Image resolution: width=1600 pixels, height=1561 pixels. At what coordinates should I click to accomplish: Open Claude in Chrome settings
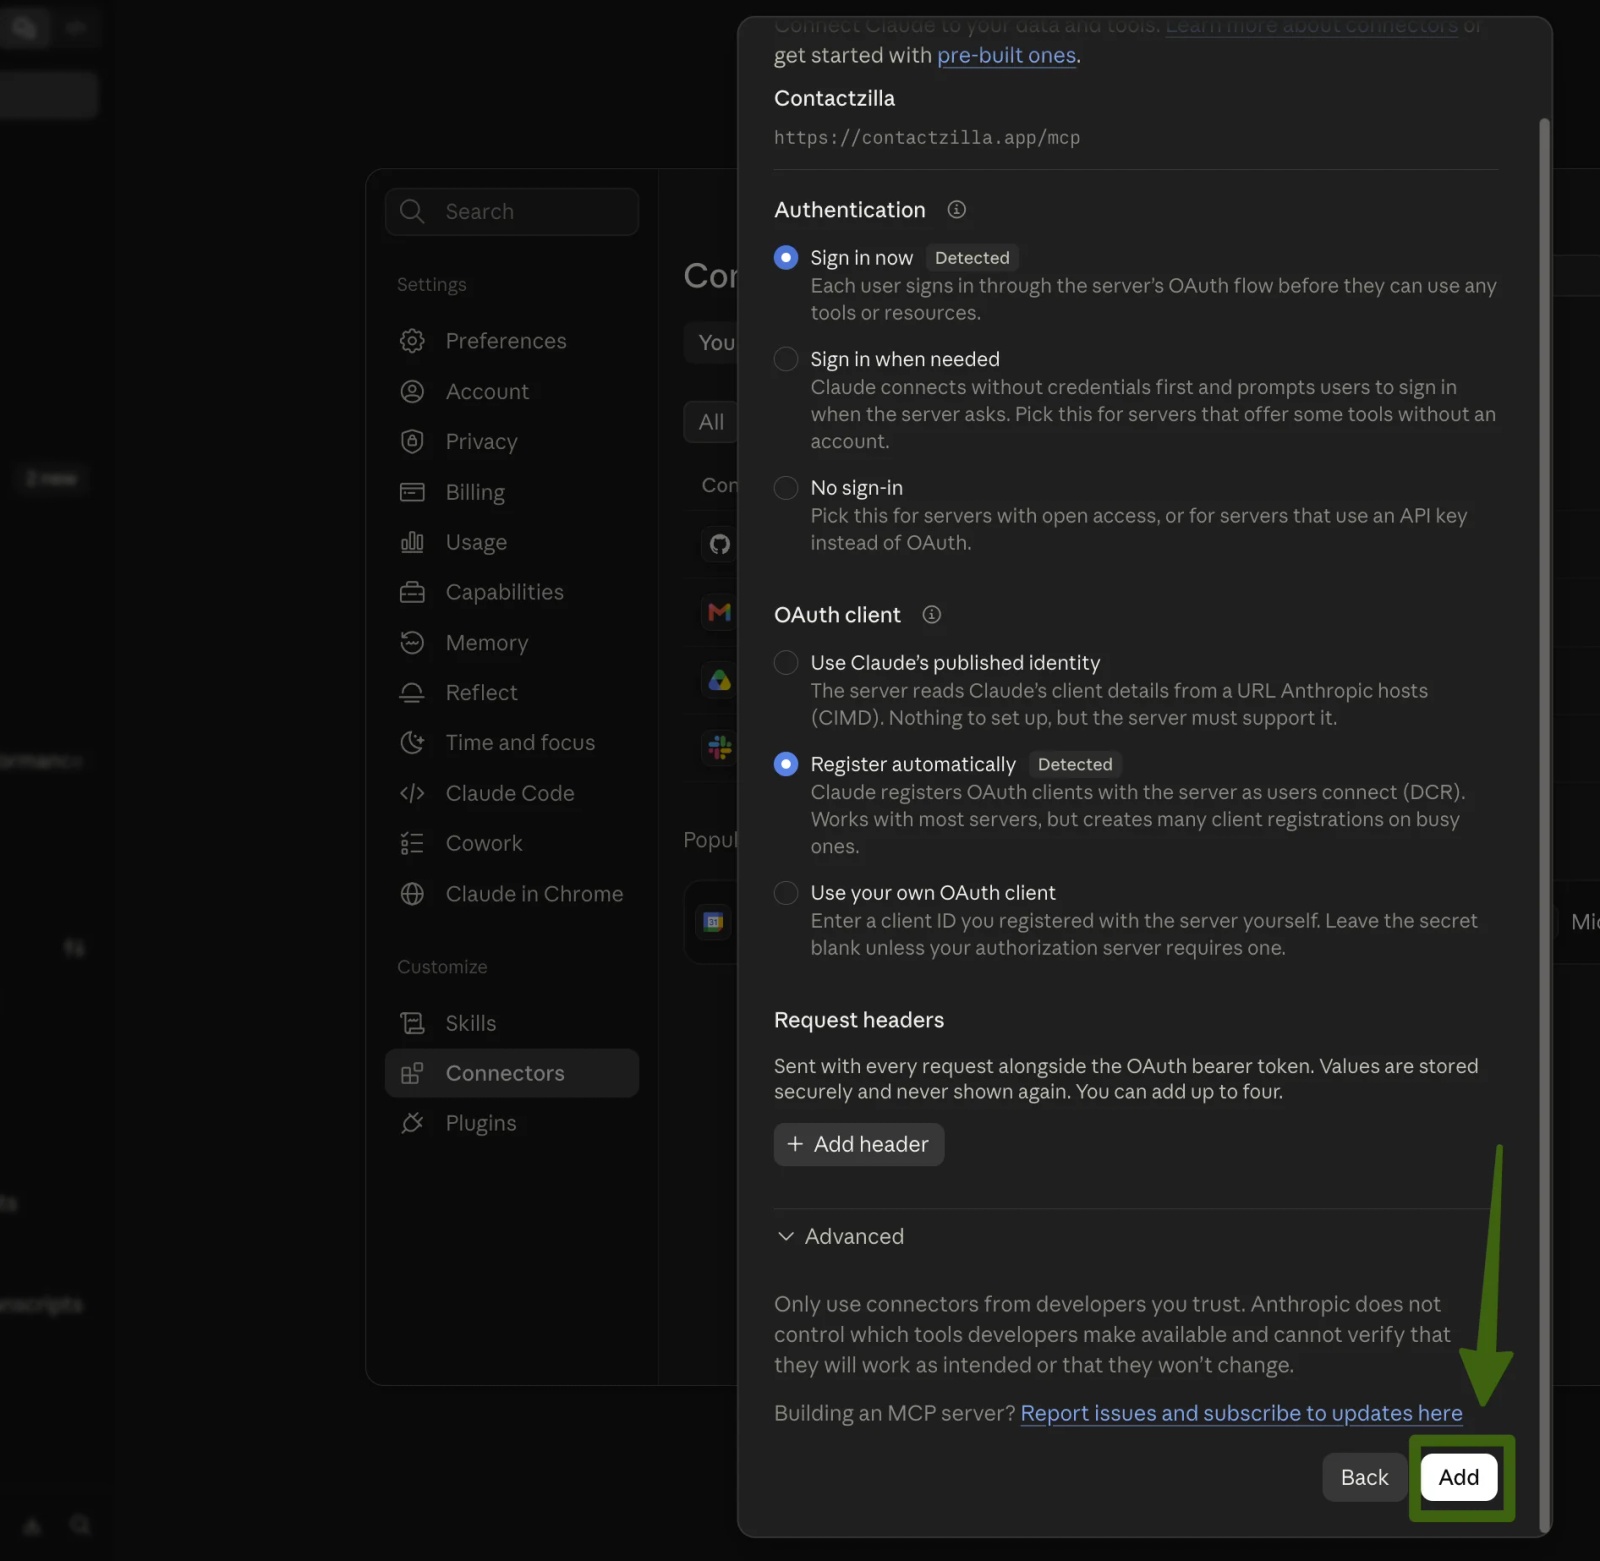[511, 893]
